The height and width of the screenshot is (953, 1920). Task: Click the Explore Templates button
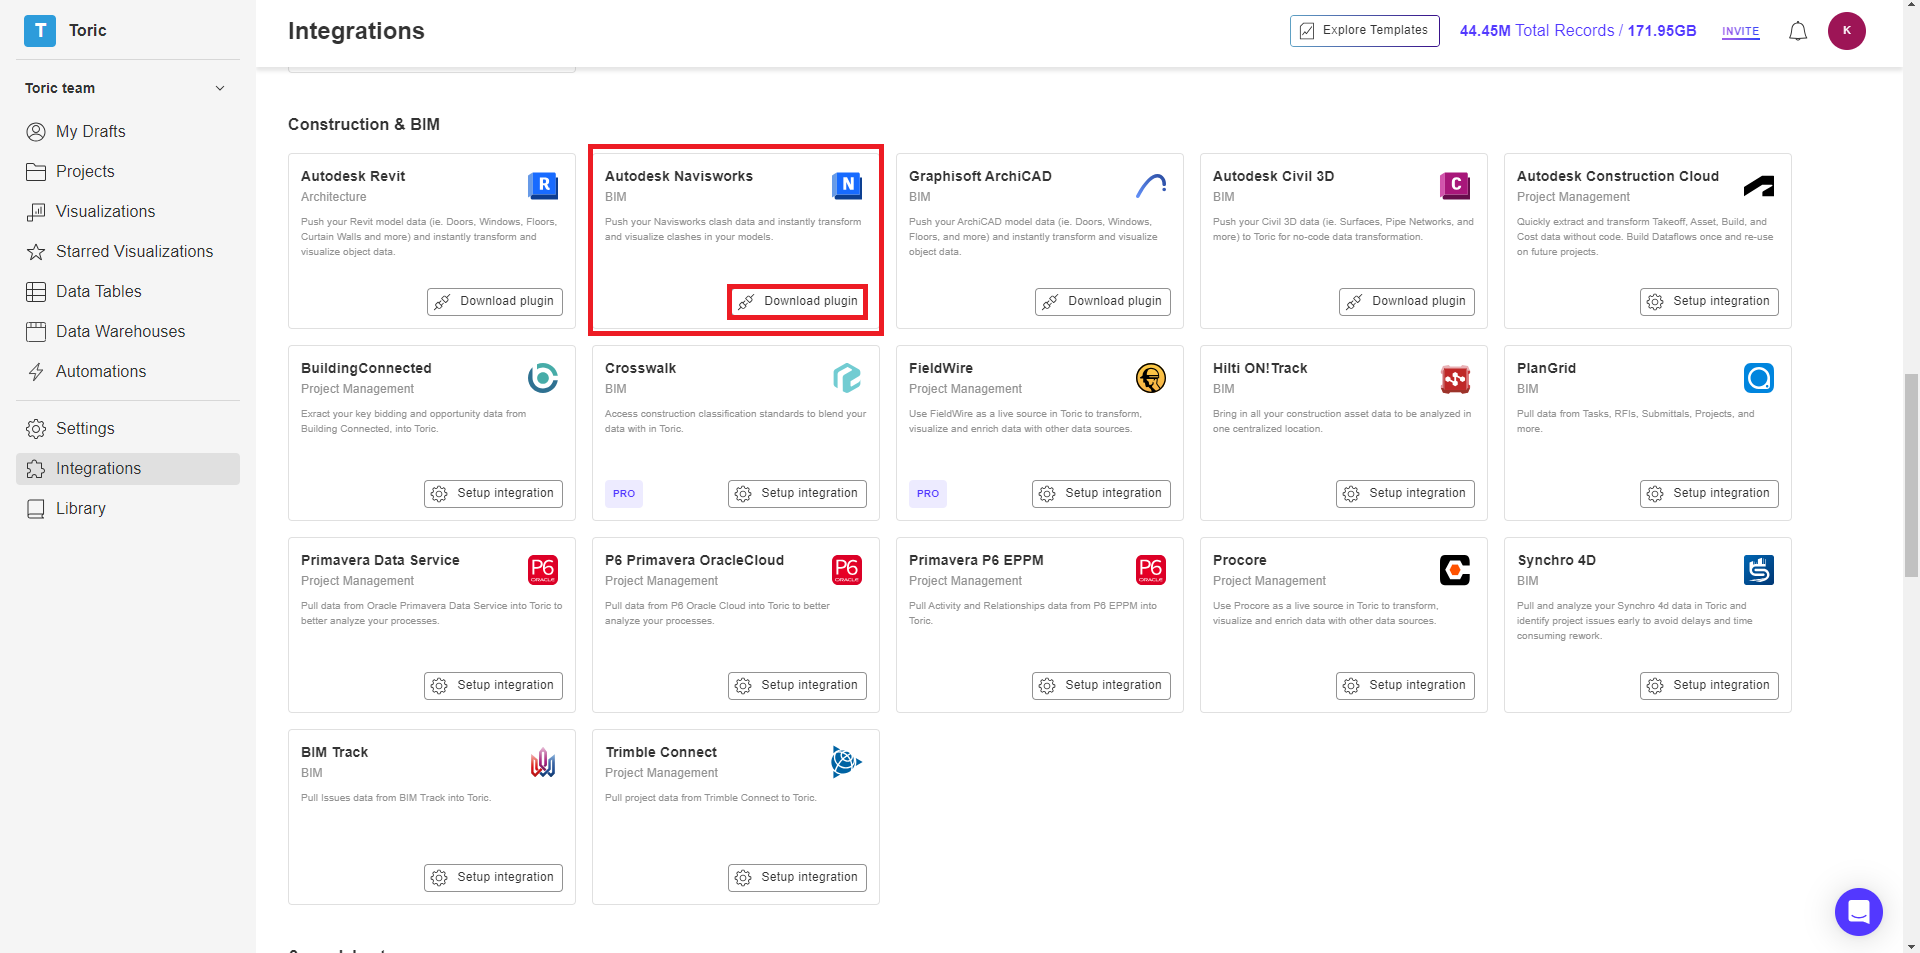[1364, 31]
